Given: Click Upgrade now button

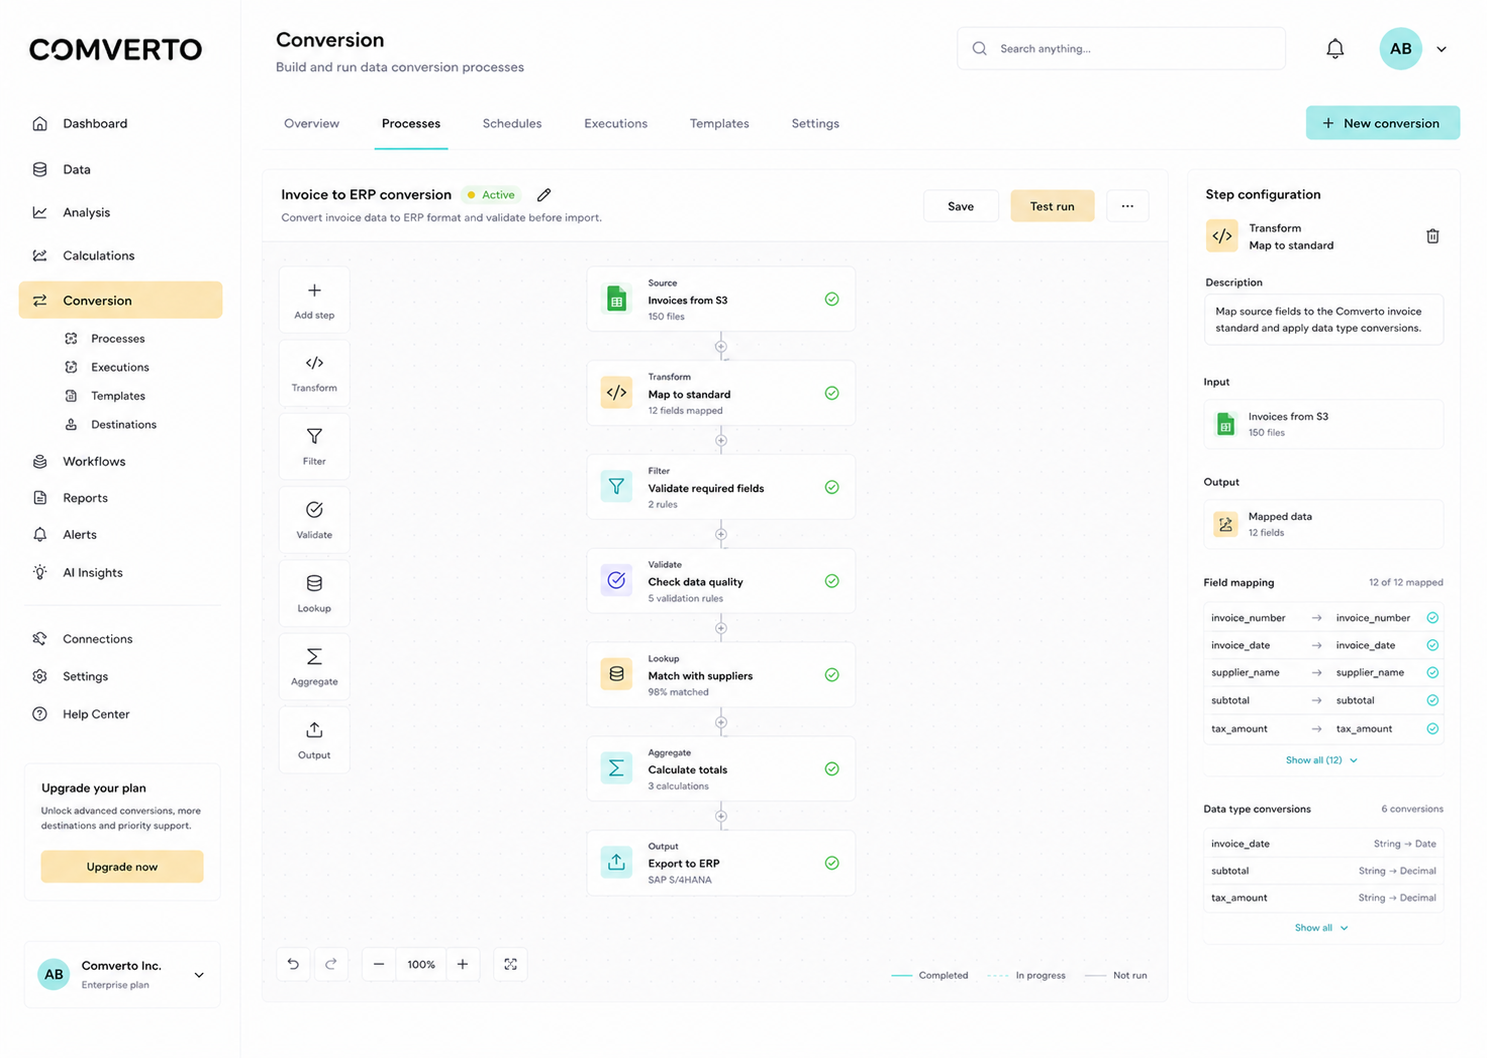Looking at the screenshot, I should click(x=122, y=867).
